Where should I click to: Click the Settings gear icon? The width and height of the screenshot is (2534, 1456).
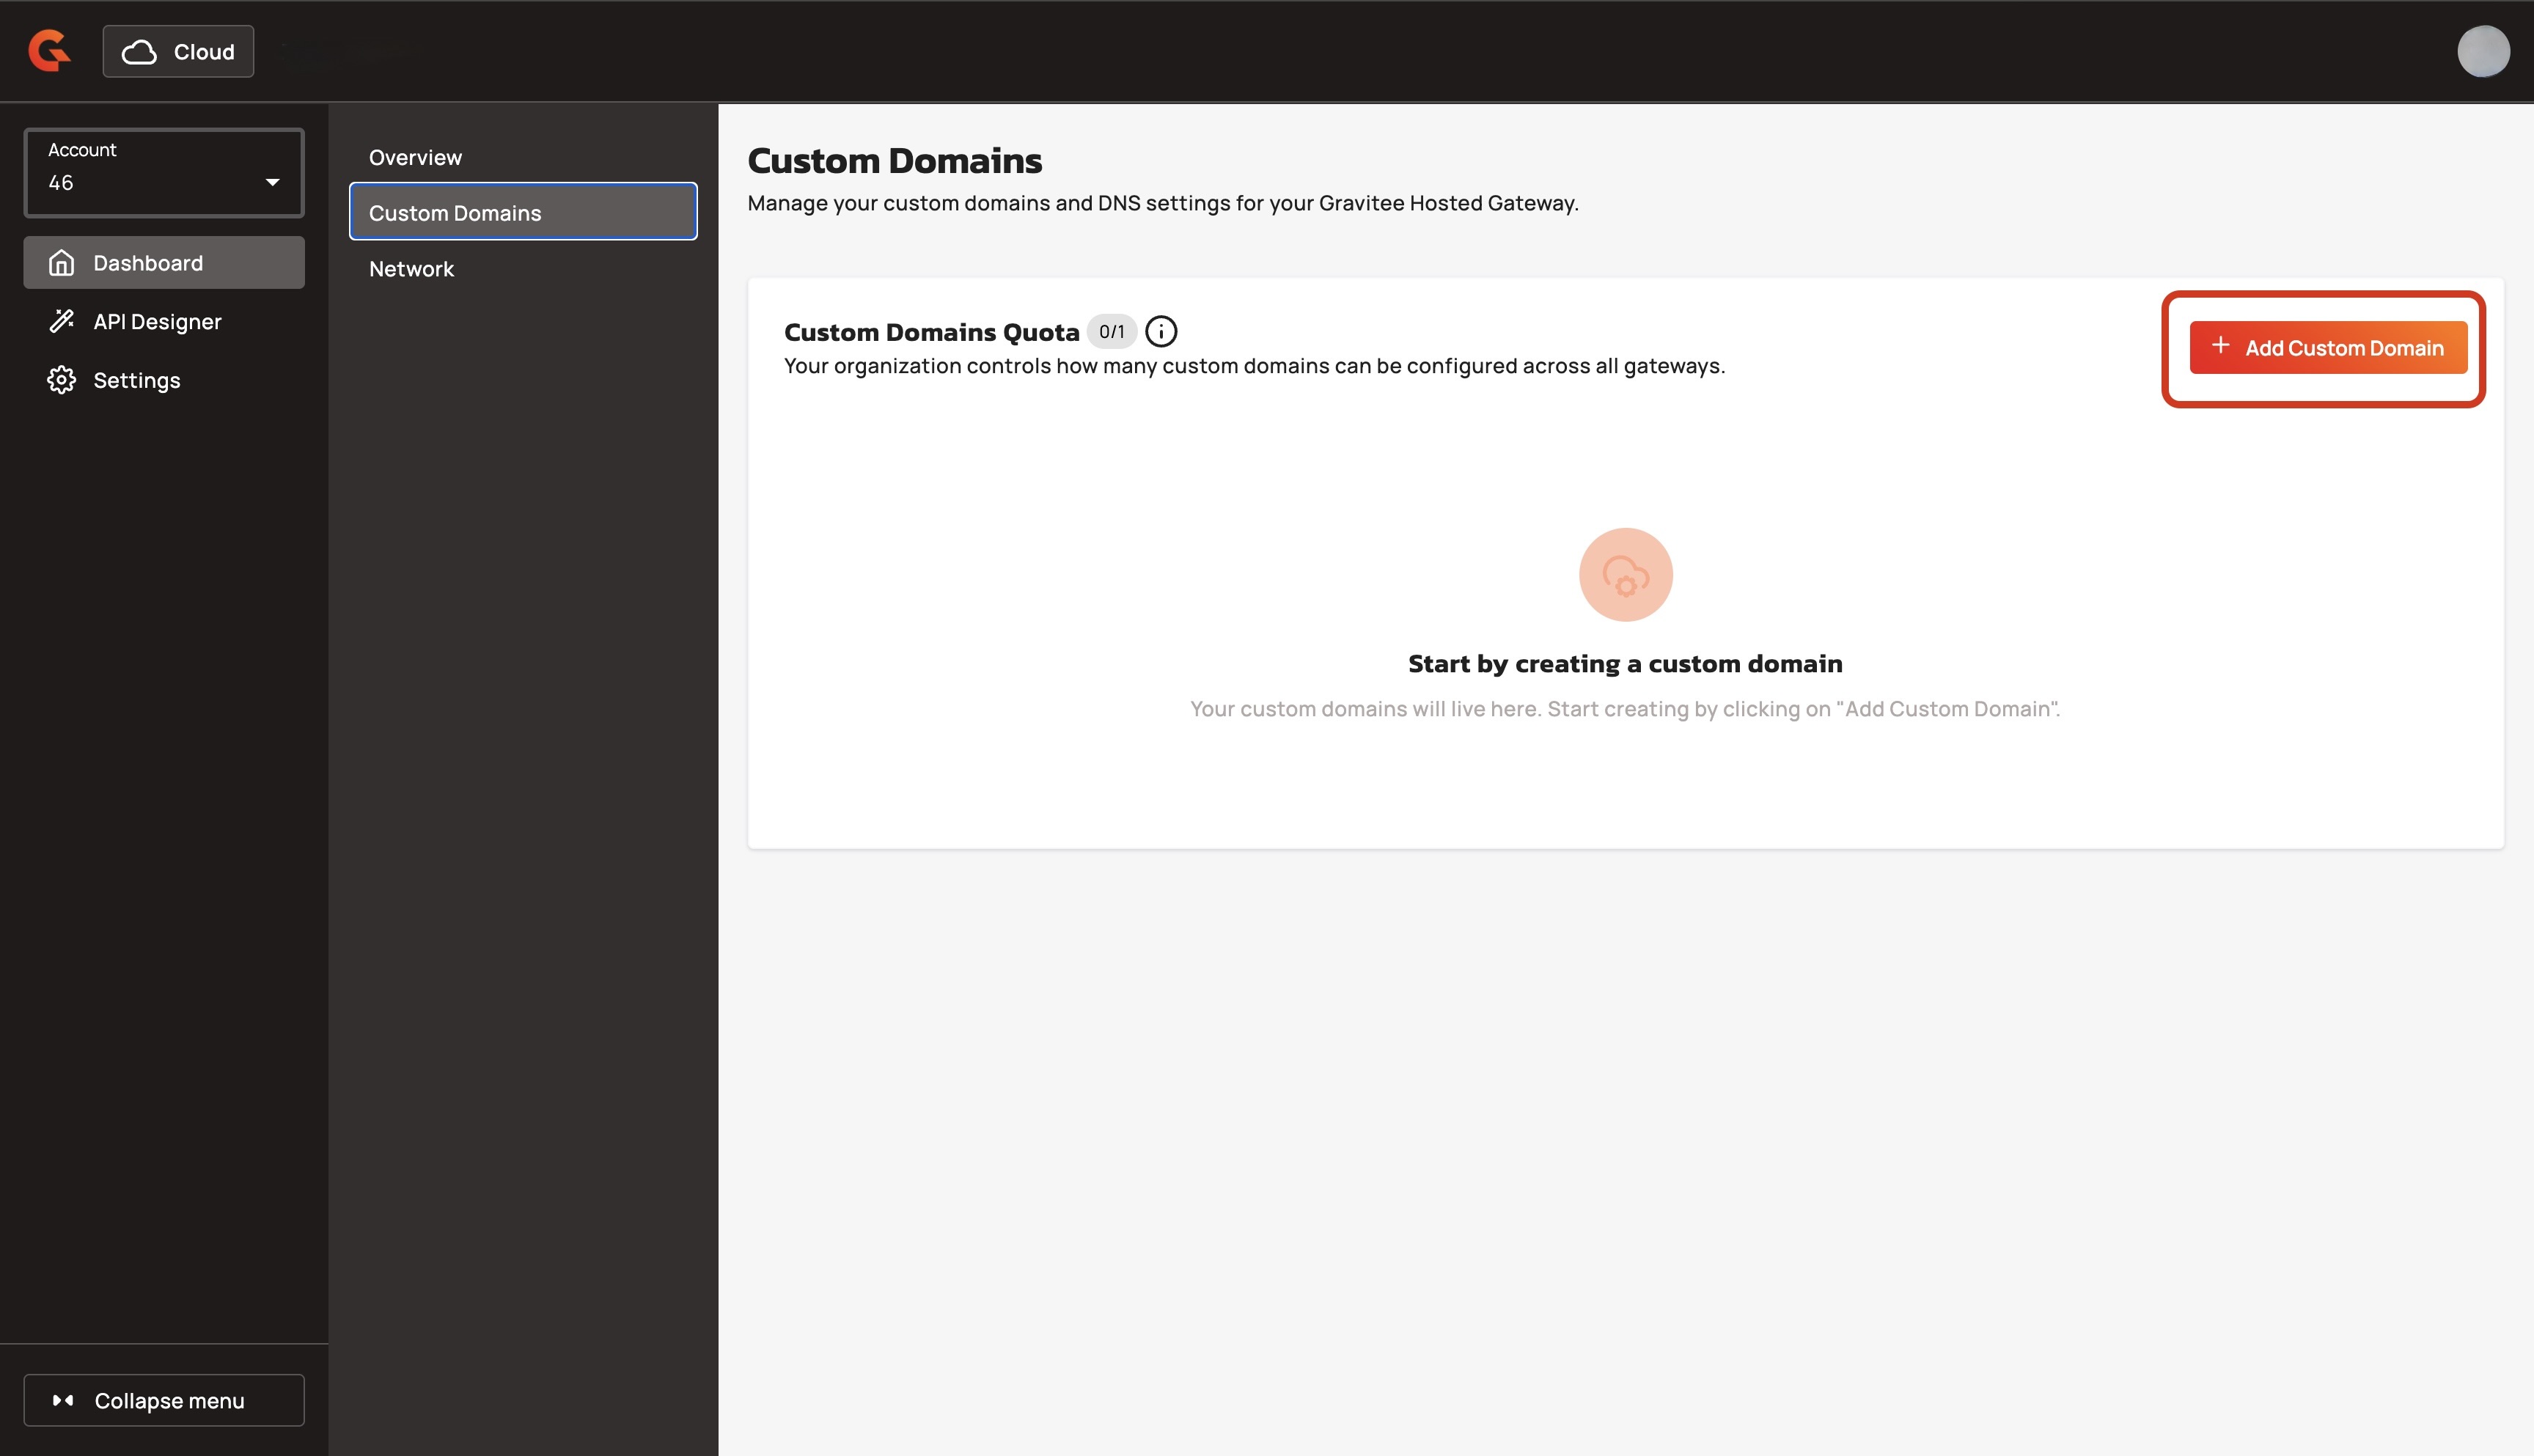[62, 380]
